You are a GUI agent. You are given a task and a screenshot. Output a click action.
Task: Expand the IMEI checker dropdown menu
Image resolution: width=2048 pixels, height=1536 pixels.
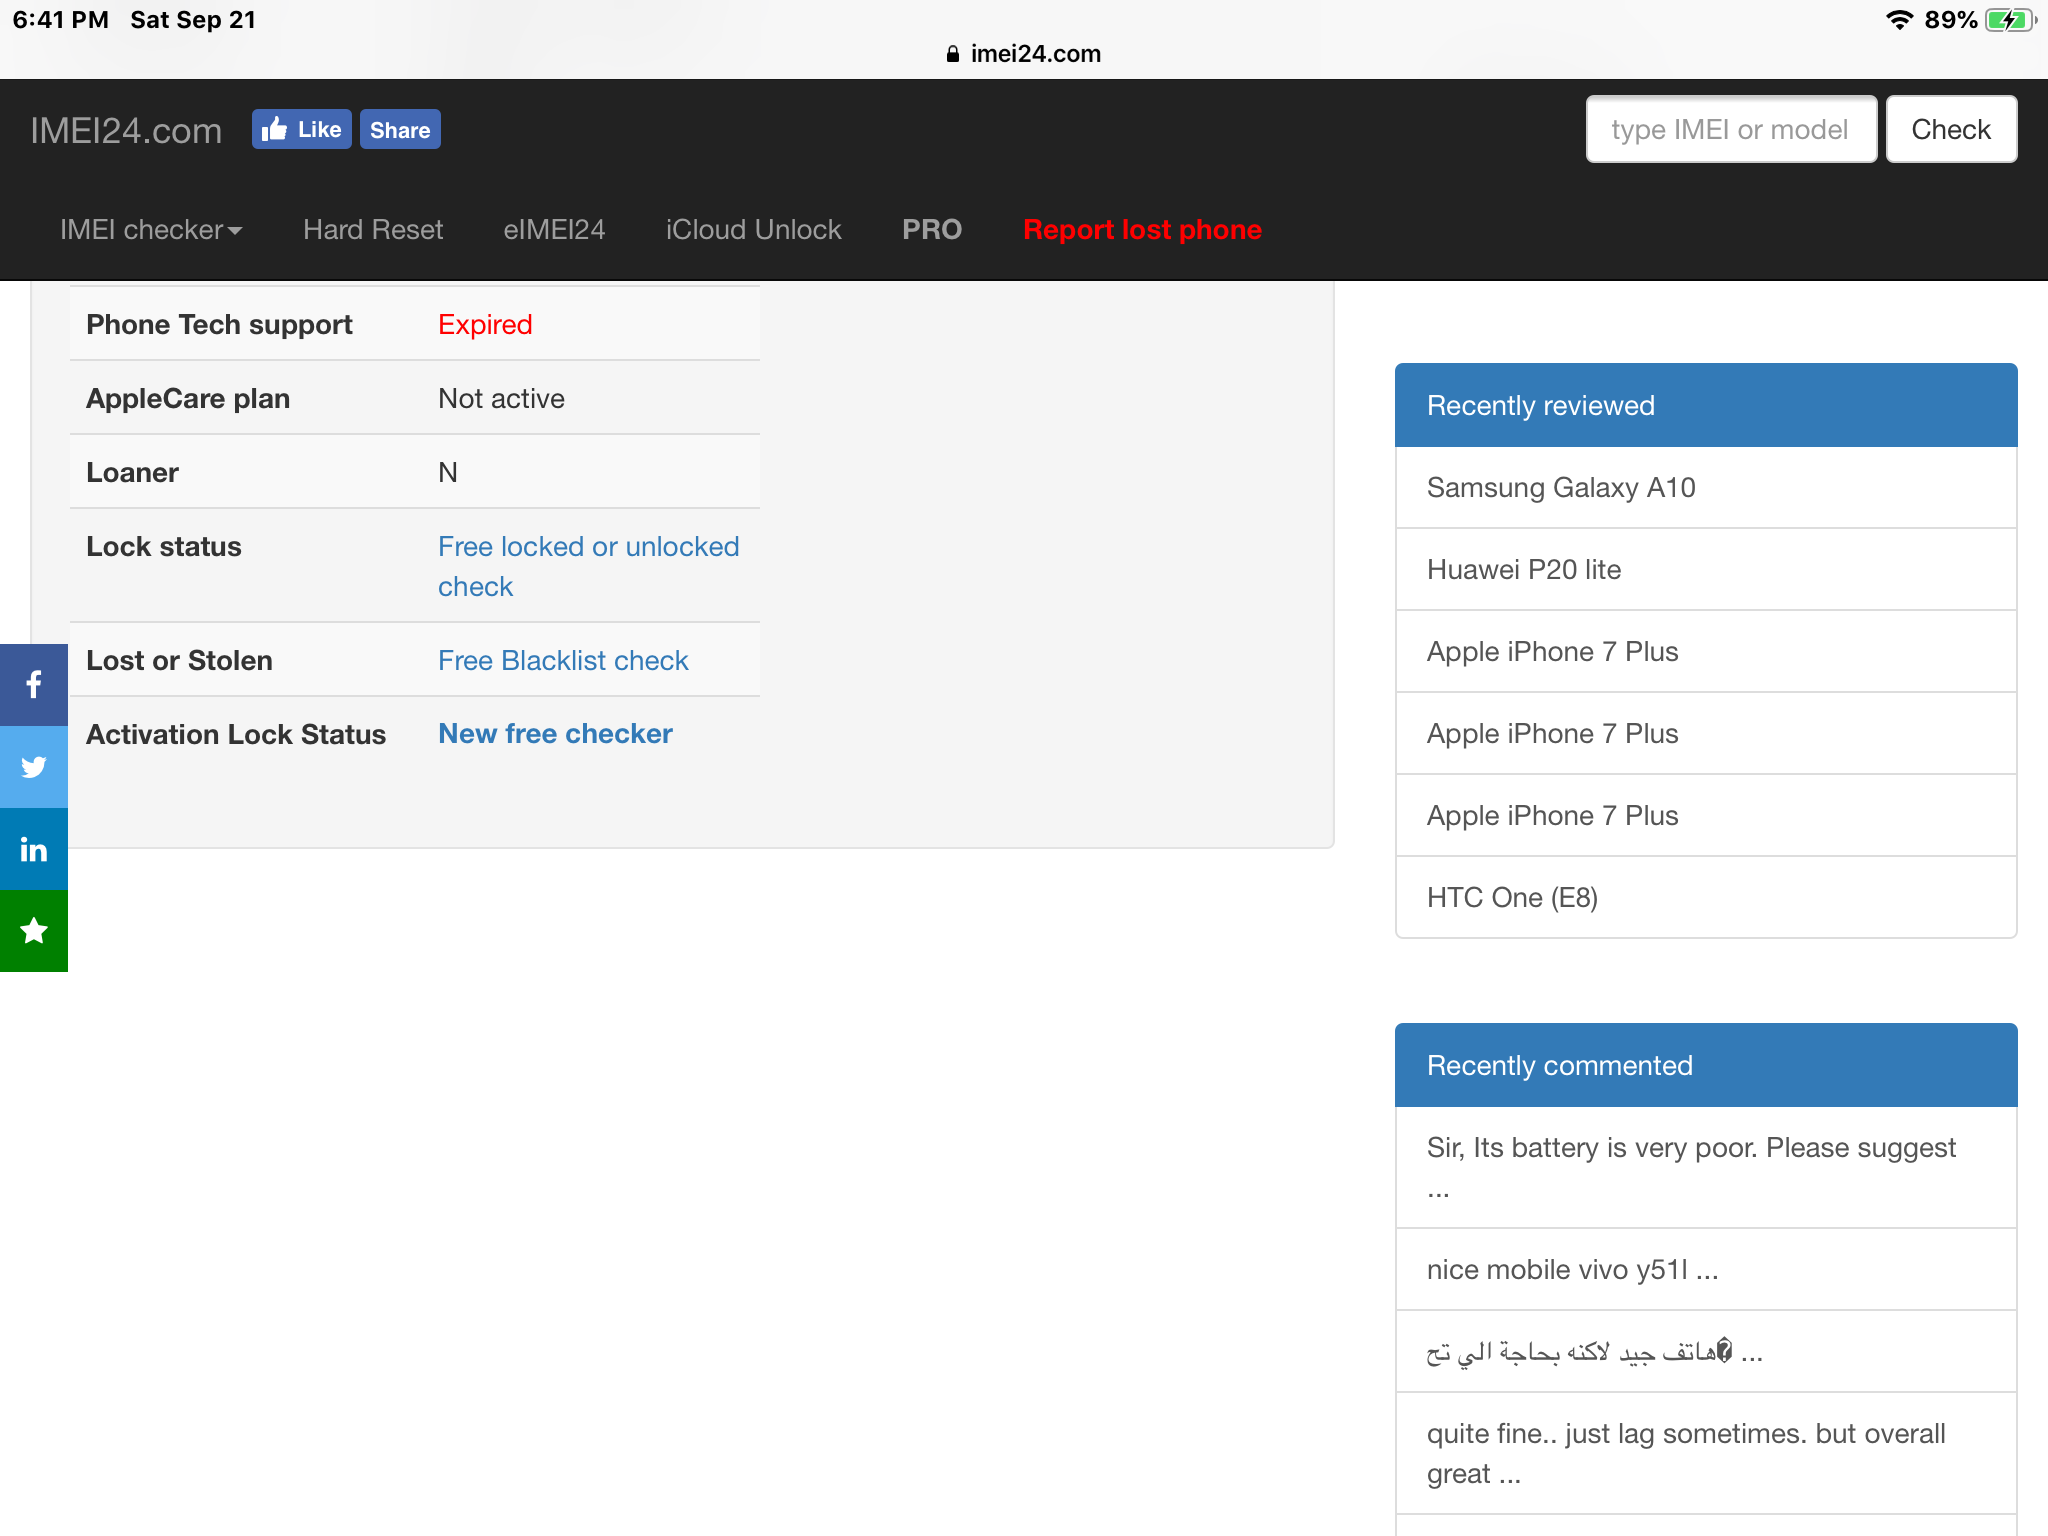pyautogui.click(x=151, y=230)
